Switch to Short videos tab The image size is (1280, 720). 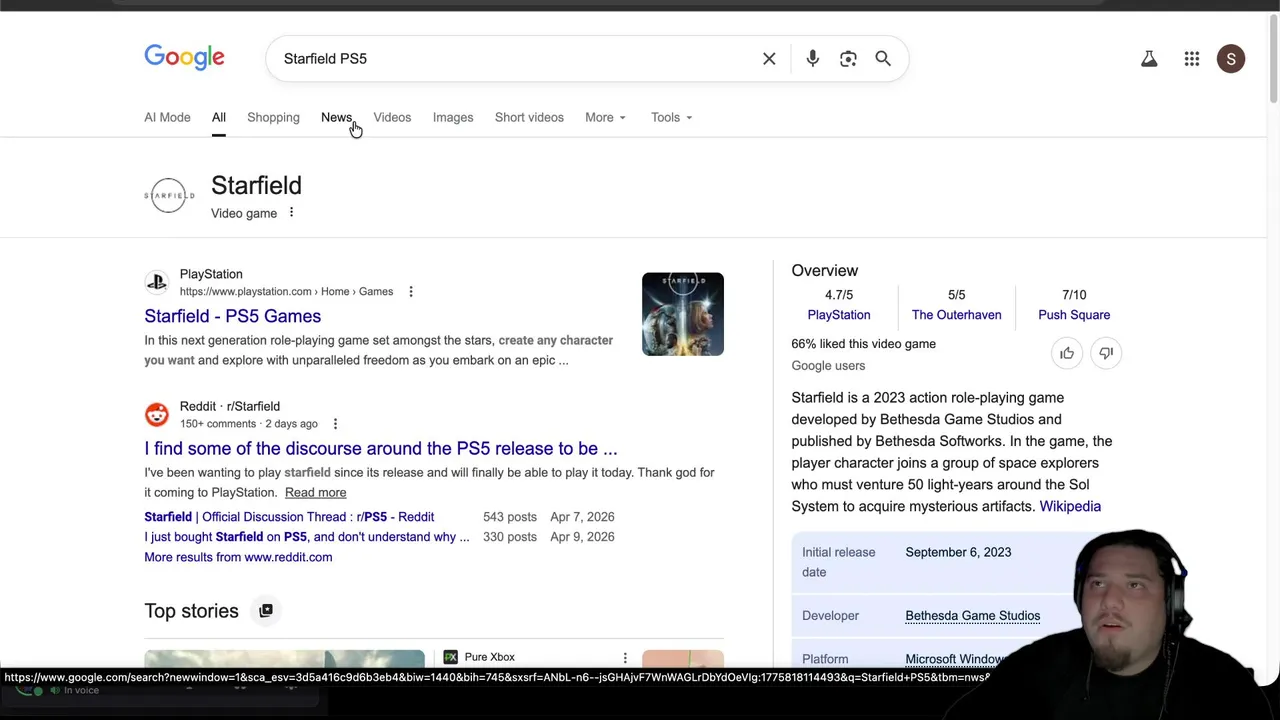tap(529, 117)
